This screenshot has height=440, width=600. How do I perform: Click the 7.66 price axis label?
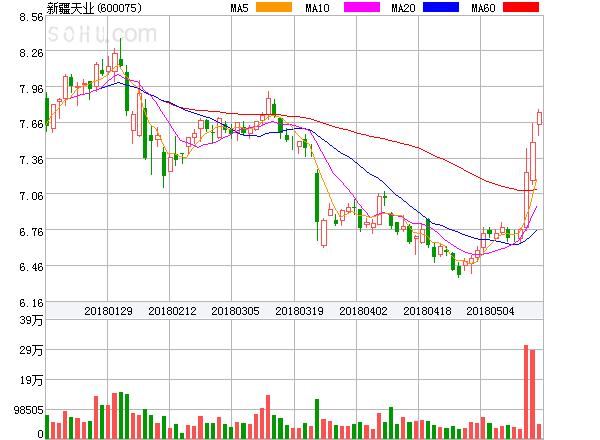pos(31,124)
